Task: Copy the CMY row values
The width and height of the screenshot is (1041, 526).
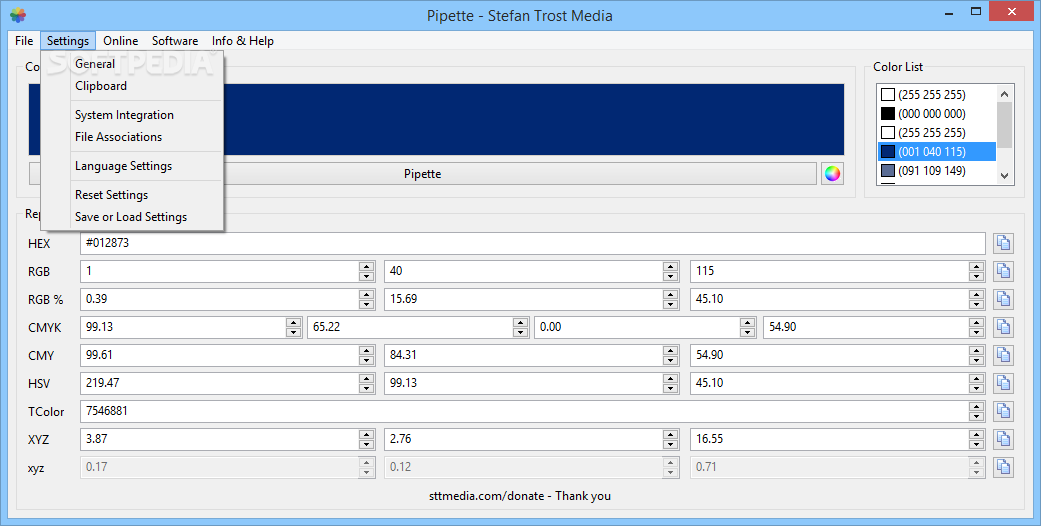Action: [1003, 355]
